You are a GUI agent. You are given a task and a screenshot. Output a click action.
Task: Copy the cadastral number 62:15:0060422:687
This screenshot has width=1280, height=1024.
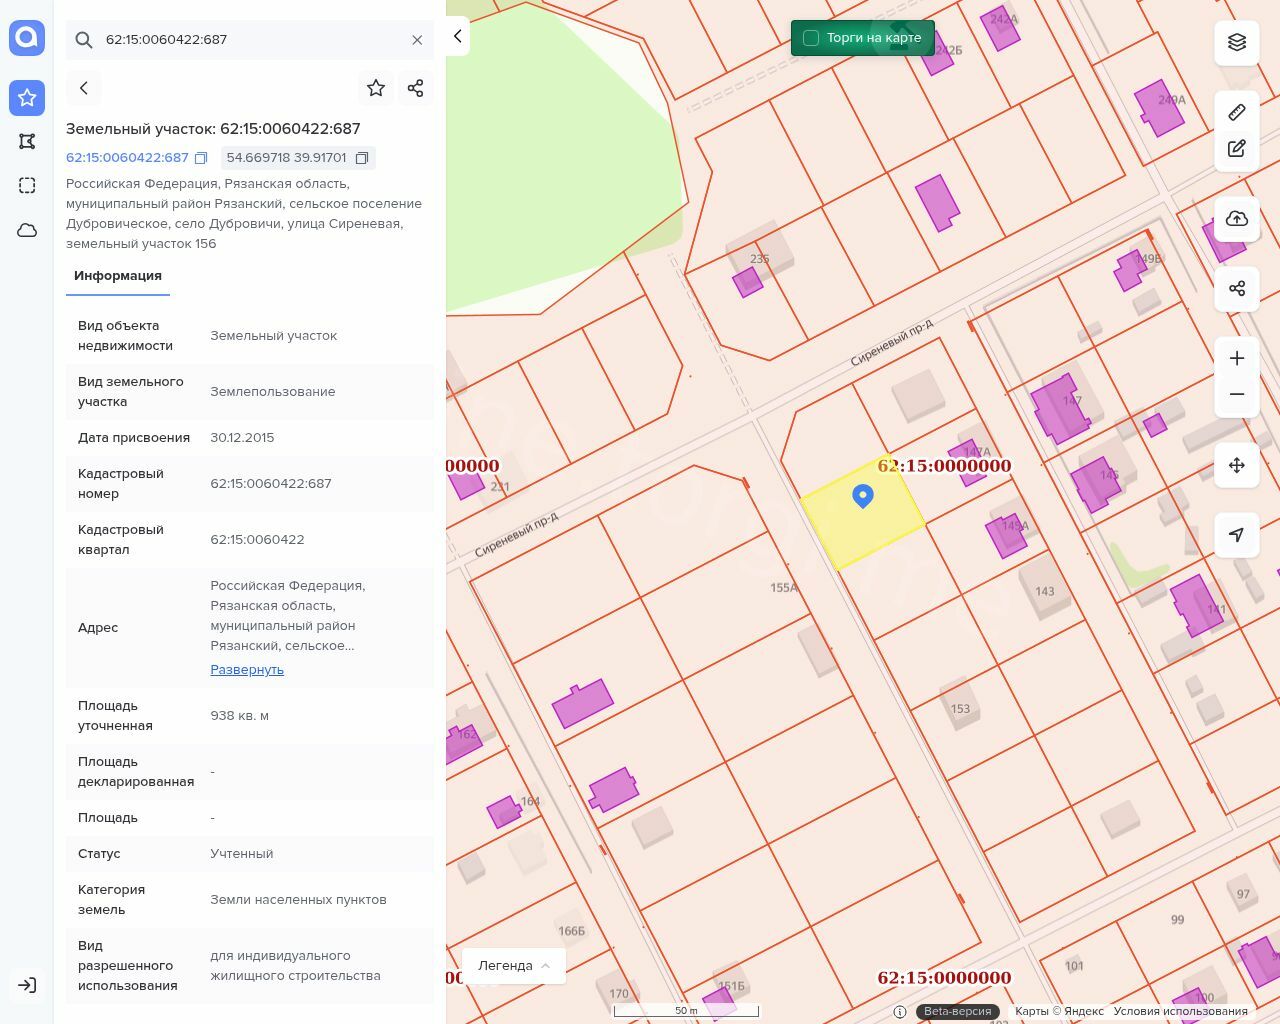click(201, 158)
